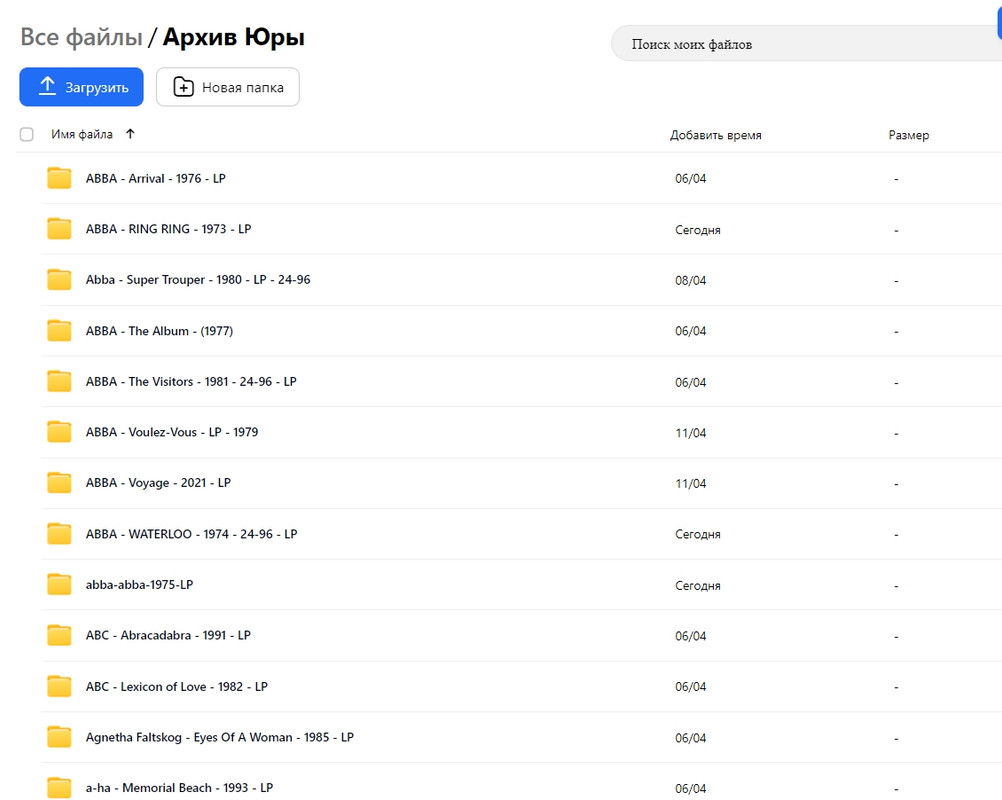This screenshot has height=800, width=1002.
Task: Click Сегодня date in abba-abba-1975-LP row
Action: [x=698, y=585]
